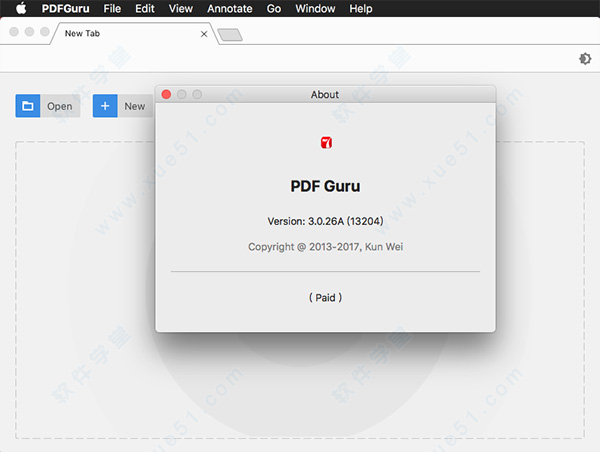Image resolution: width=600 pixels, height=452 pixels.
Task: Click the PDF Guru title in About
Action: click(x=325, y=186)
